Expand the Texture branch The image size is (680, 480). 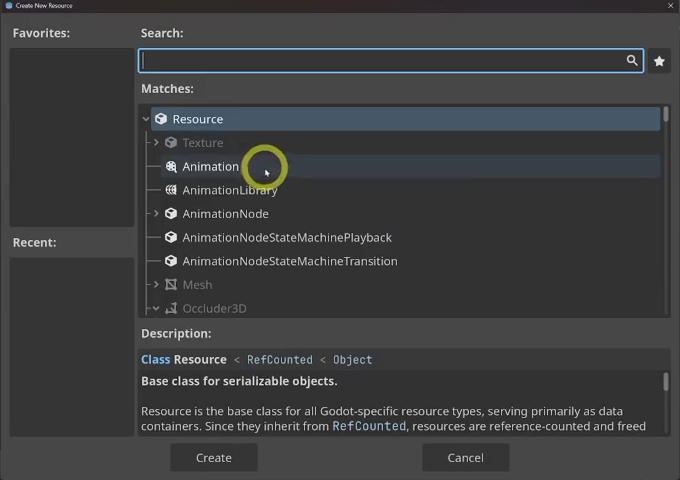[156, 142]
